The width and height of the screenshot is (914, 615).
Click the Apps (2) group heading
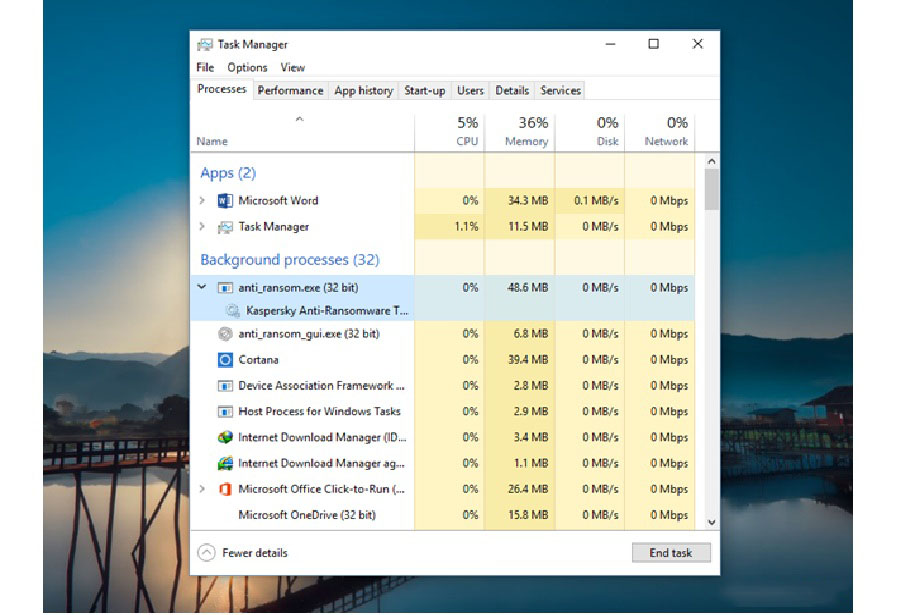pos(228,173)
